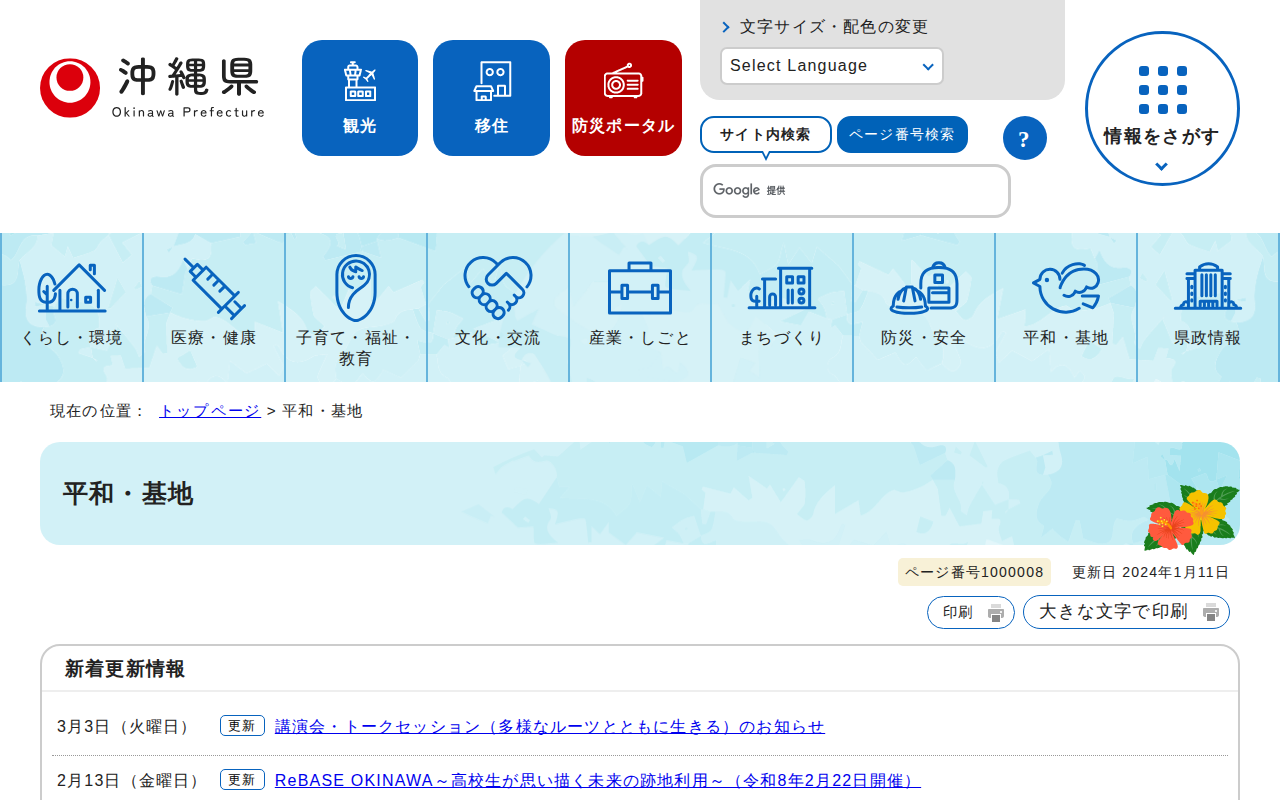Click the Okinawa Prefecture logo

tap(152, 88)
